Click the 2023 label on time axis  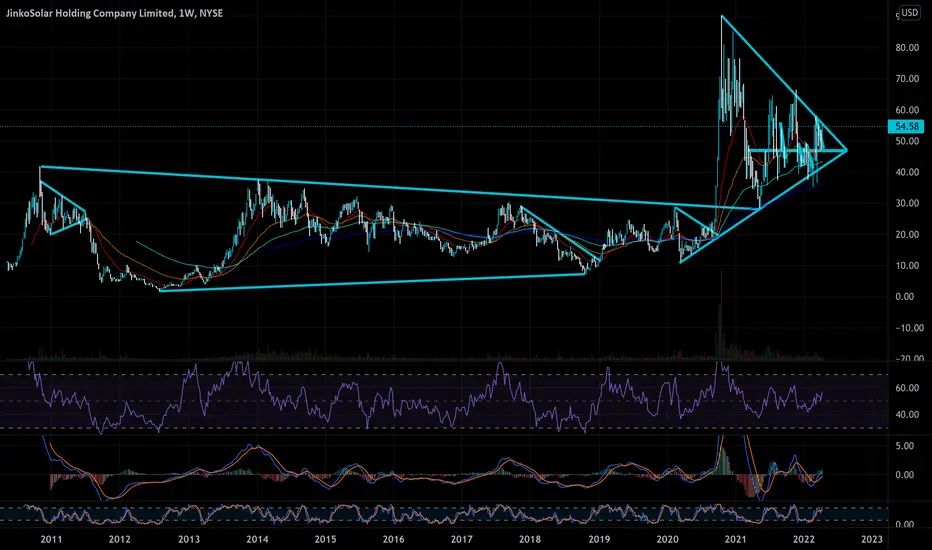tap(872, 538)
